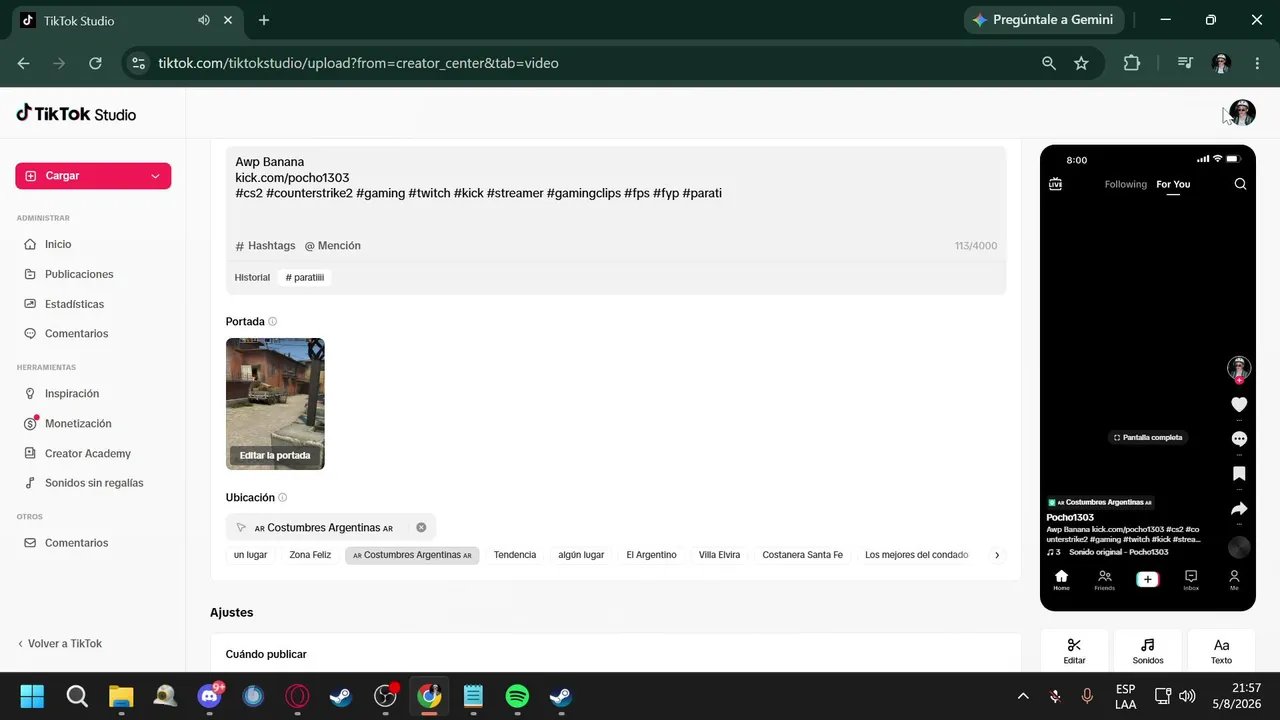The height and width of the screenshot is (720, 1280).
Task: Choose the 'algún lugar' location chip
Action: point(581,555)
